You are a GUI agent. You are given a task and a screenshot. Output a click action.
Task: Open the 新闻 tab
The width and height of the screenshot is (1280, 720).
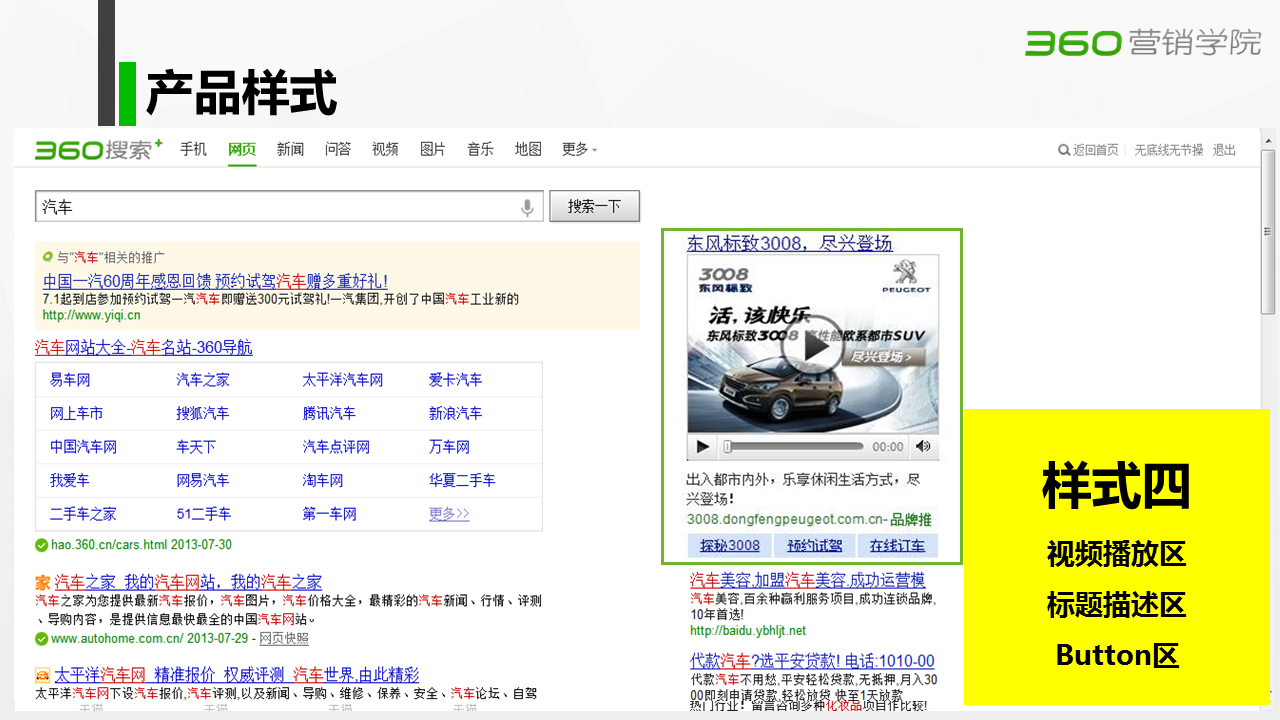coord(290,149)
